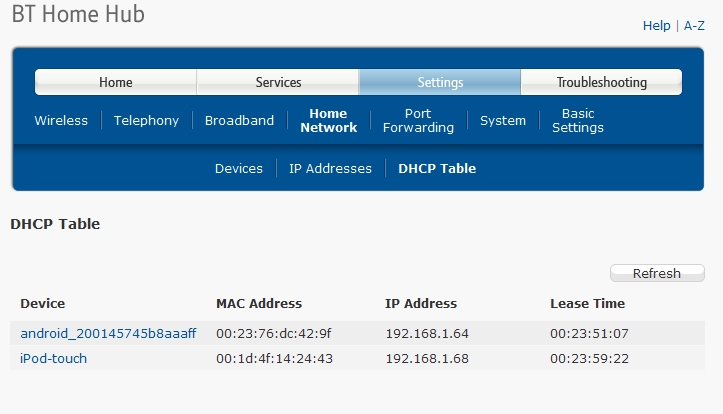
Task: Select the Settings tab
Action: tap(440, 82)
